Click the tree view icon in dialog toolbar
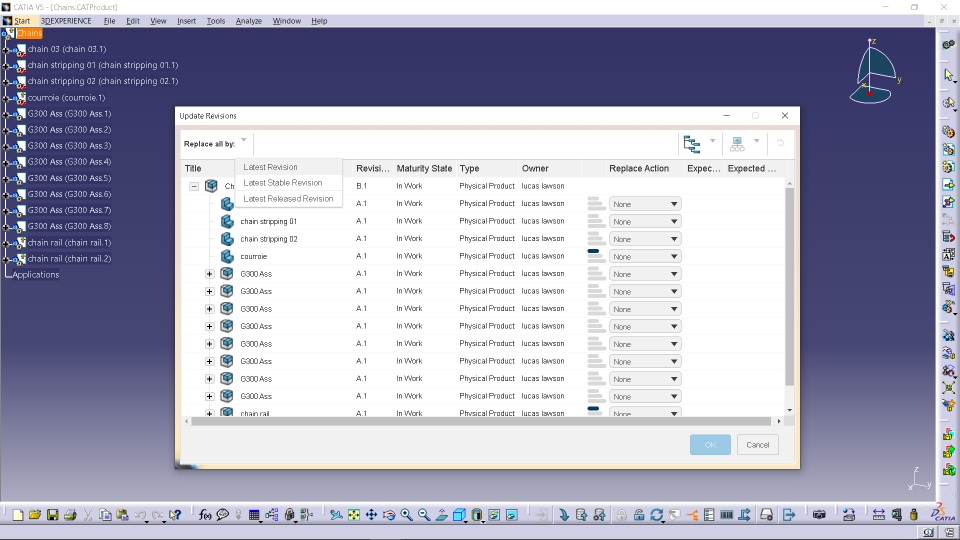 692,144
